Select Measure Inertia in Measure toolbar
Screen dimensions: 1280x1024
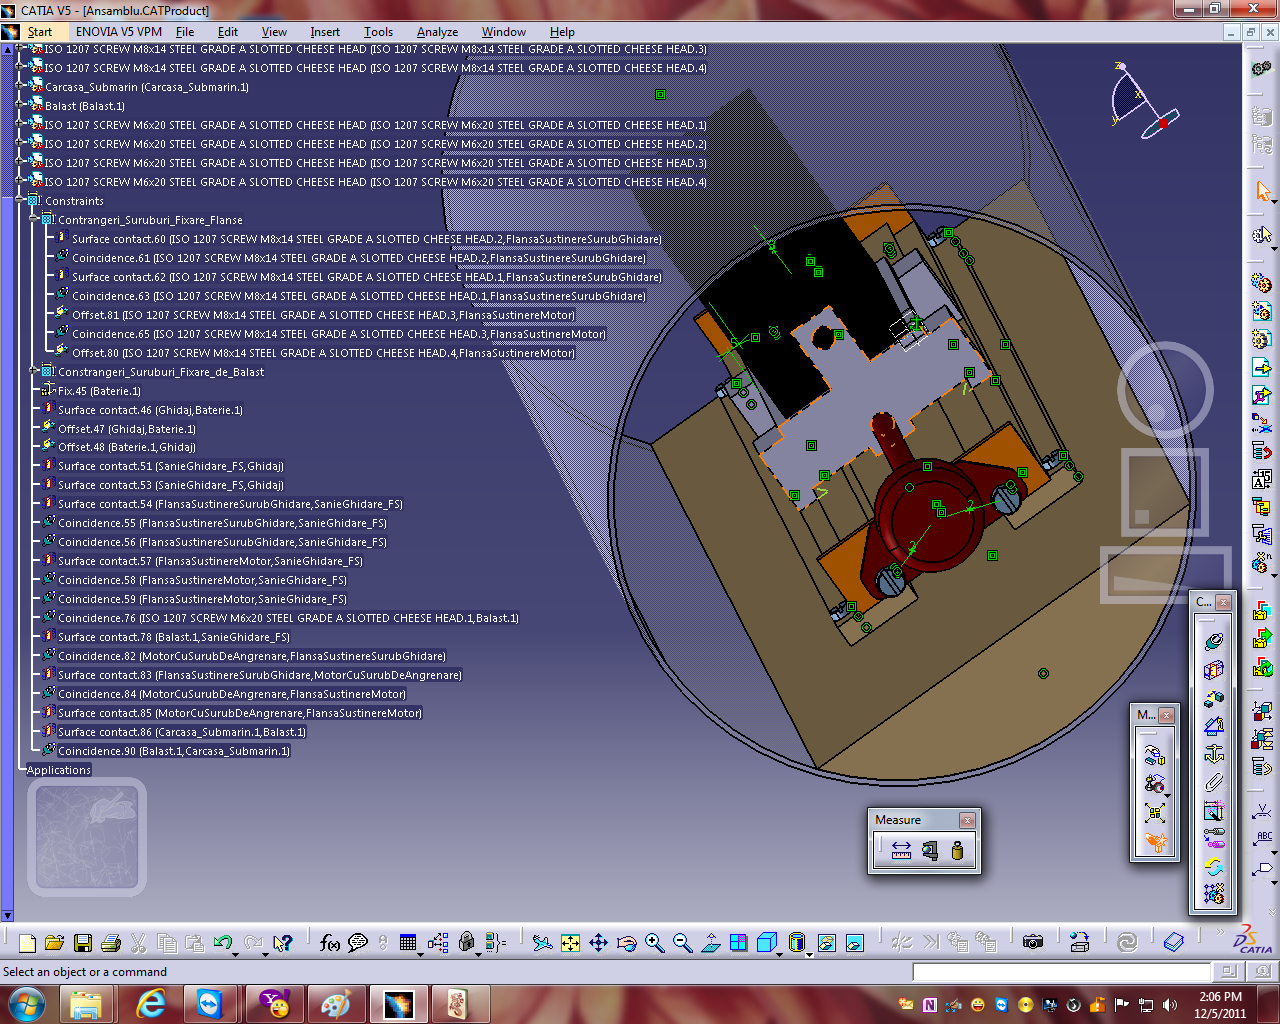[957, 850]
